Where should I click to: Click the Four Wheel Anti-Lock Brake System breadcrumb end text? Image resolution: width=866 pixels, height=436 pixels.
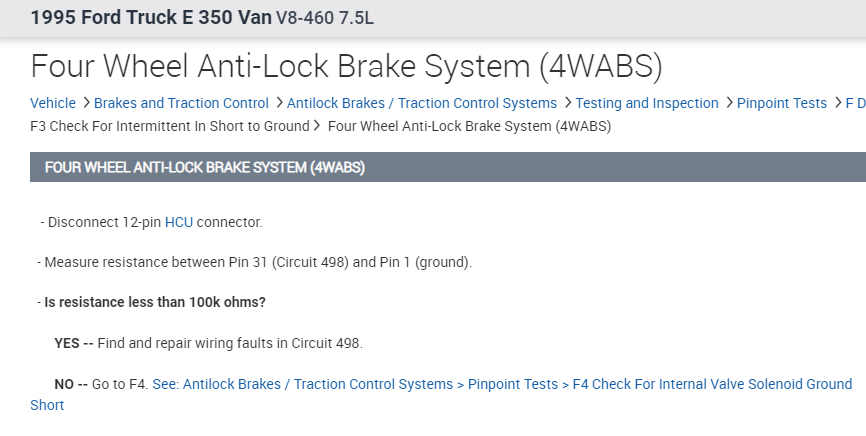tap(469, 126)
